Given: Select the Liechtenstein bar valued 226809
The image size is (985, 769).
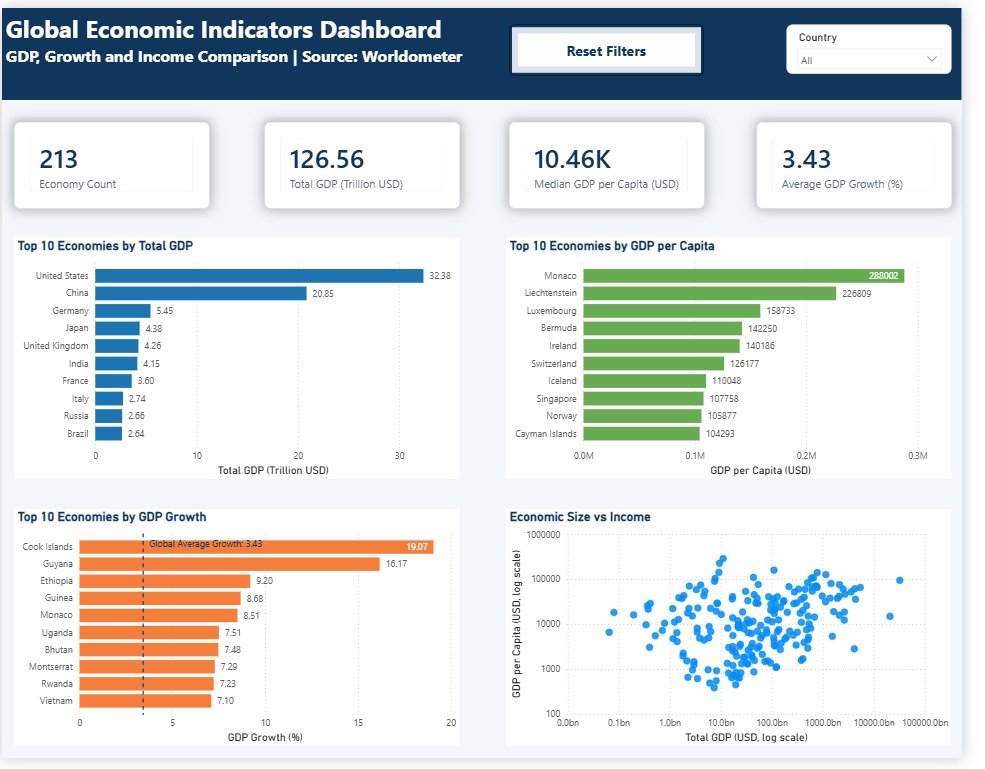Looking at the screenshot, I should click(x=710, y=293).
